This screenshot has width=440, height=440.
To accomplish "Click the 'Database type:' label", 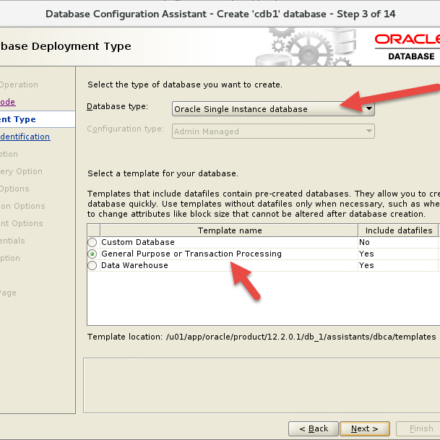I will pos(117,107).
